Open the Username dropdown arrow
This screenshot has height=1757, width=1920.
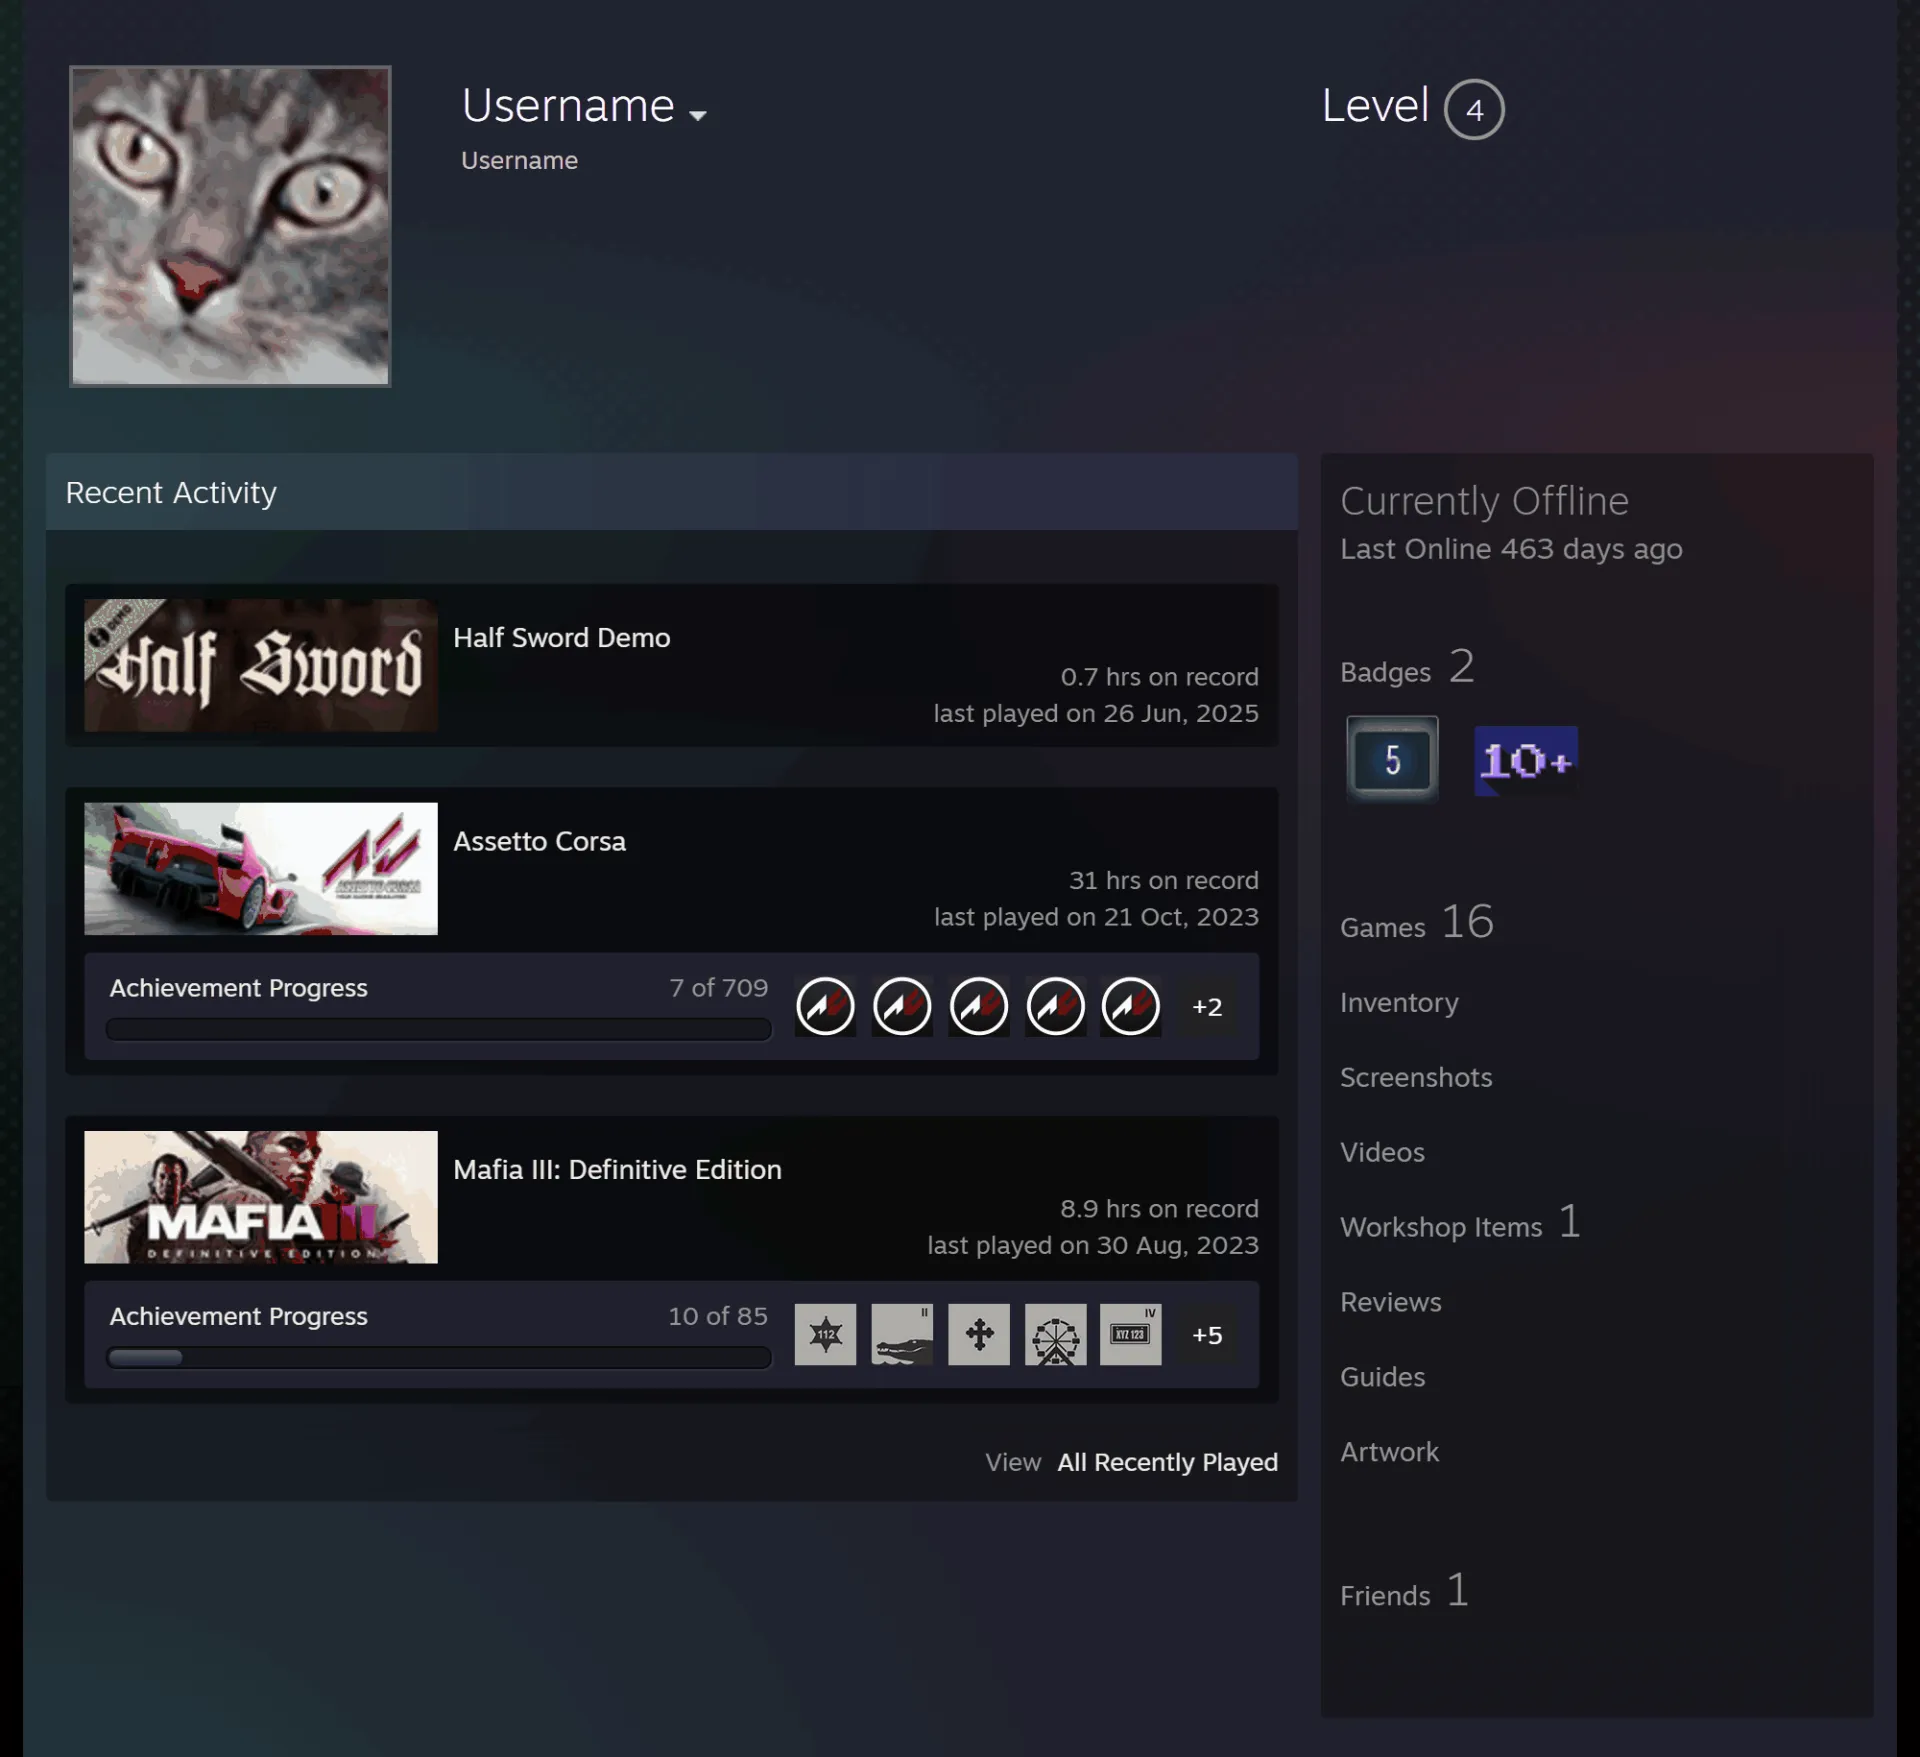pyautogui.click(x=698, y=115)
